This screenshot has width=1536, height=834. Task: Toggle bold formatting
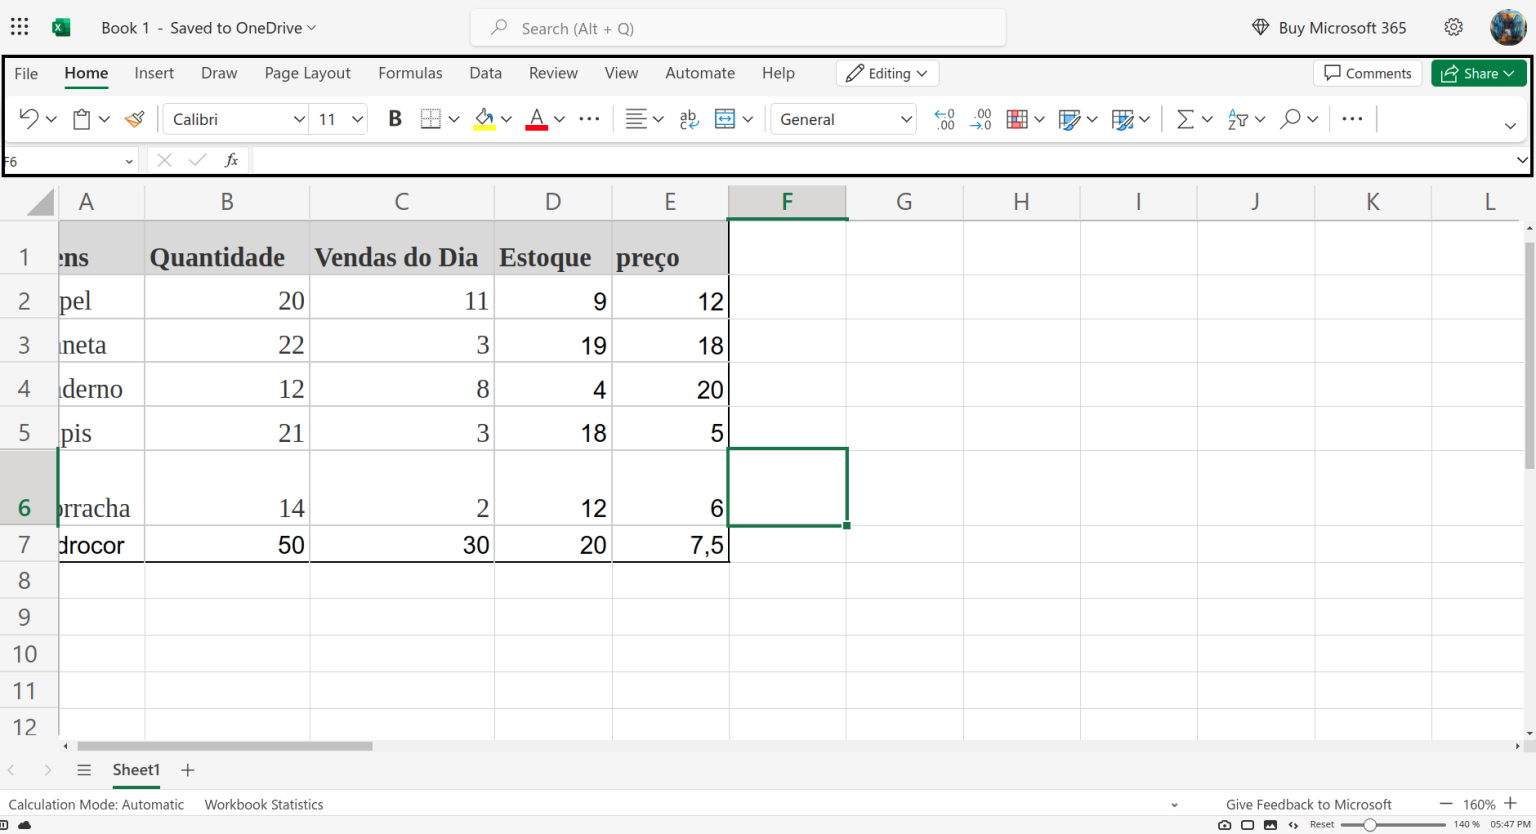[394, 118]
